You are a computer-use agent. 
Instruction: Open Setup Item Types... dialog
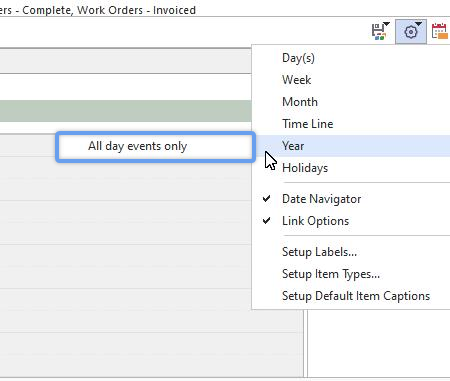tap(351, 274)
